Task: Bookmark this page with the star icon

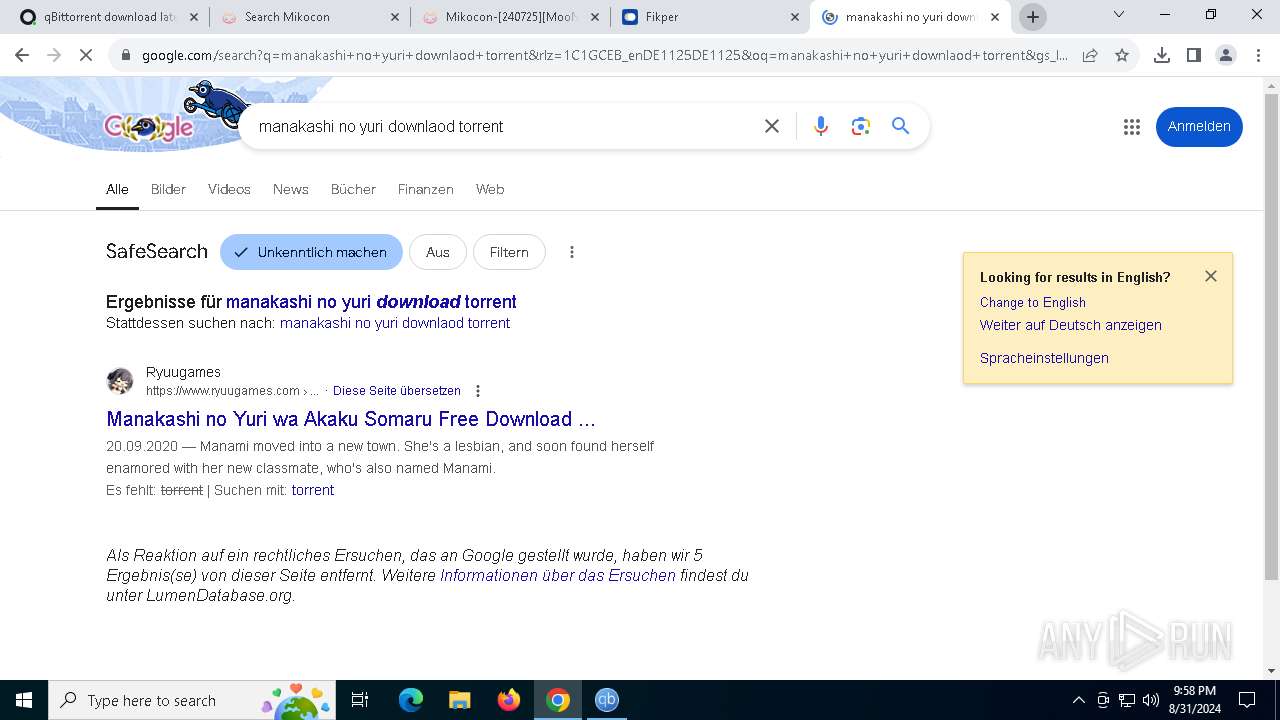Action: point(1122,55)
